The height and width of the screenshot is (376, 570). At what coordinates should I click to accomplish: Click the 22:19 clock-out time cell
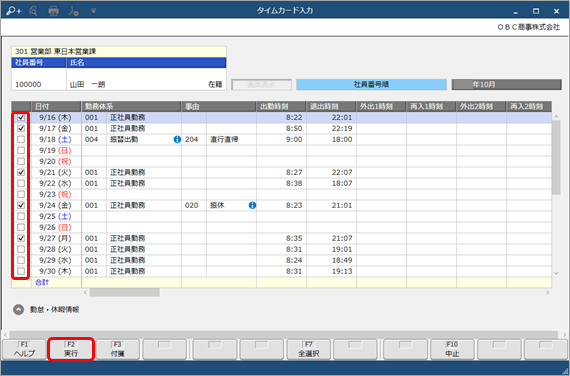point(331,128)
